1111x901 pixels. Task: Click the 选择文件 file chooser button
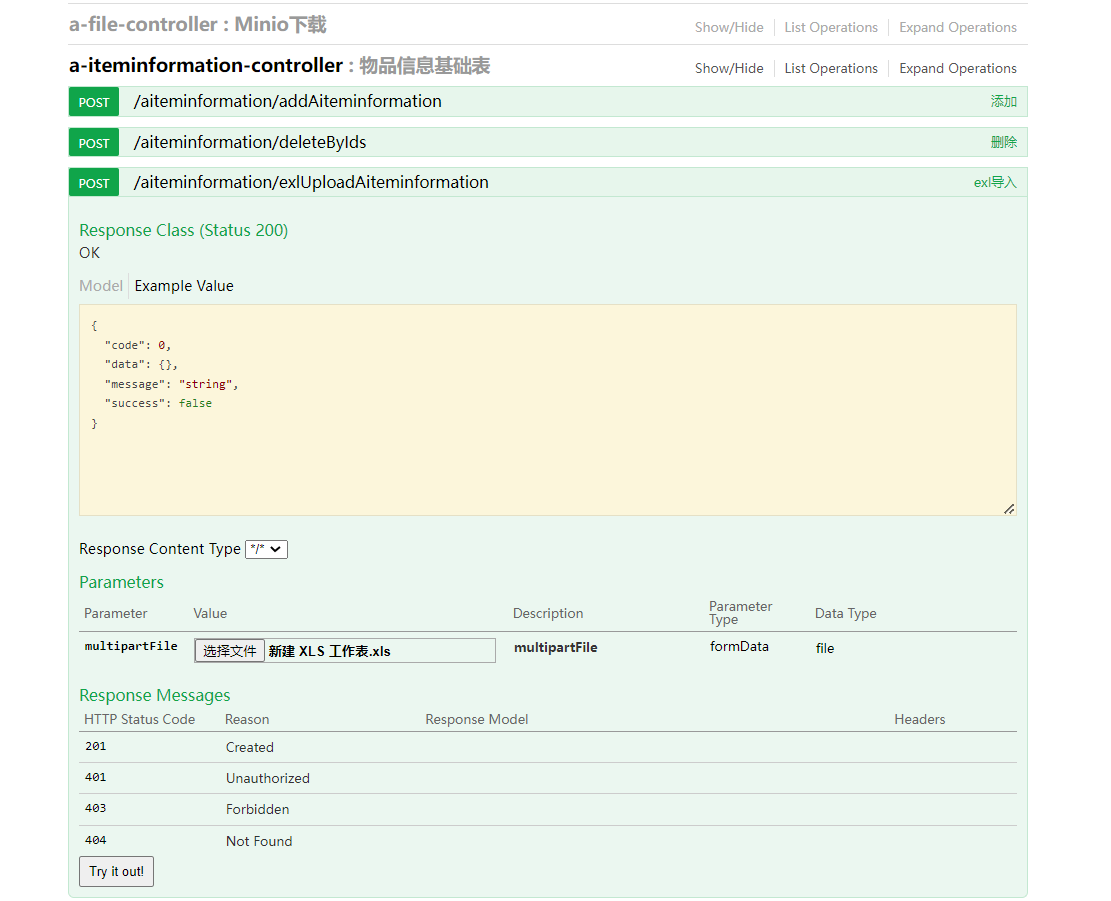coord(230,651)
